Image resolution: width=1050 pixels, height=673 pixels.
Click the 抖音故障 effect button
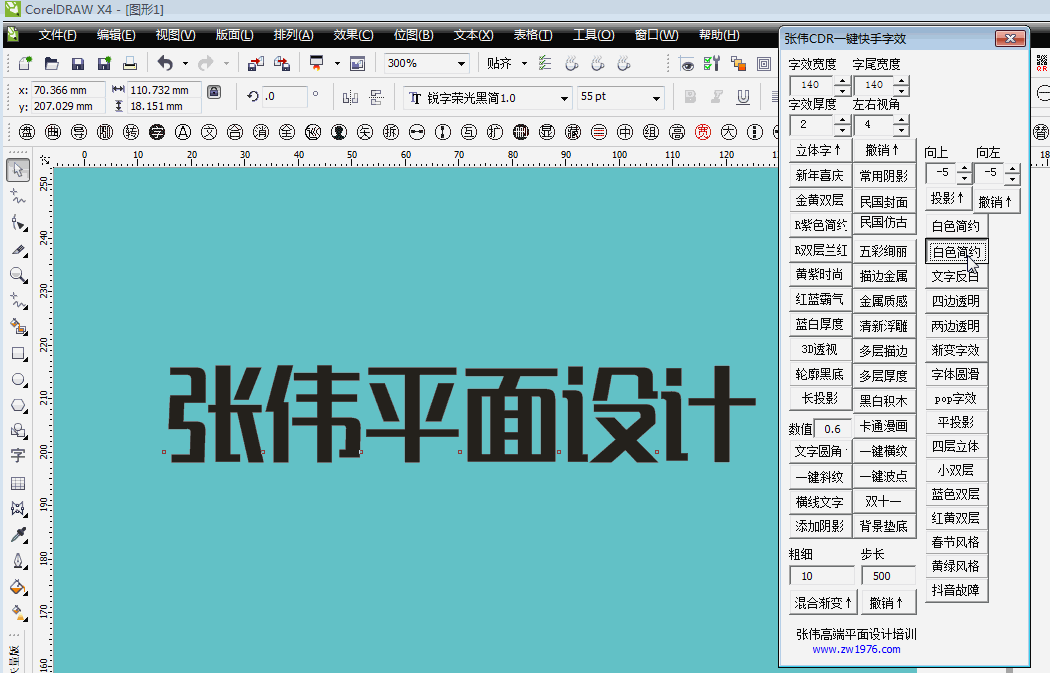[956, 590]
